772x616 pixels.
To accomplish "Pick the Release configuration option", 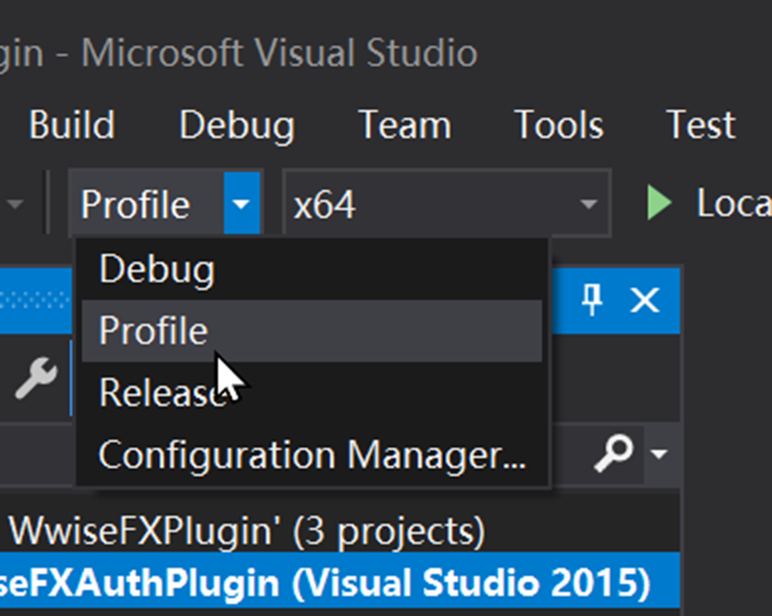I will [x=160, y=393].
